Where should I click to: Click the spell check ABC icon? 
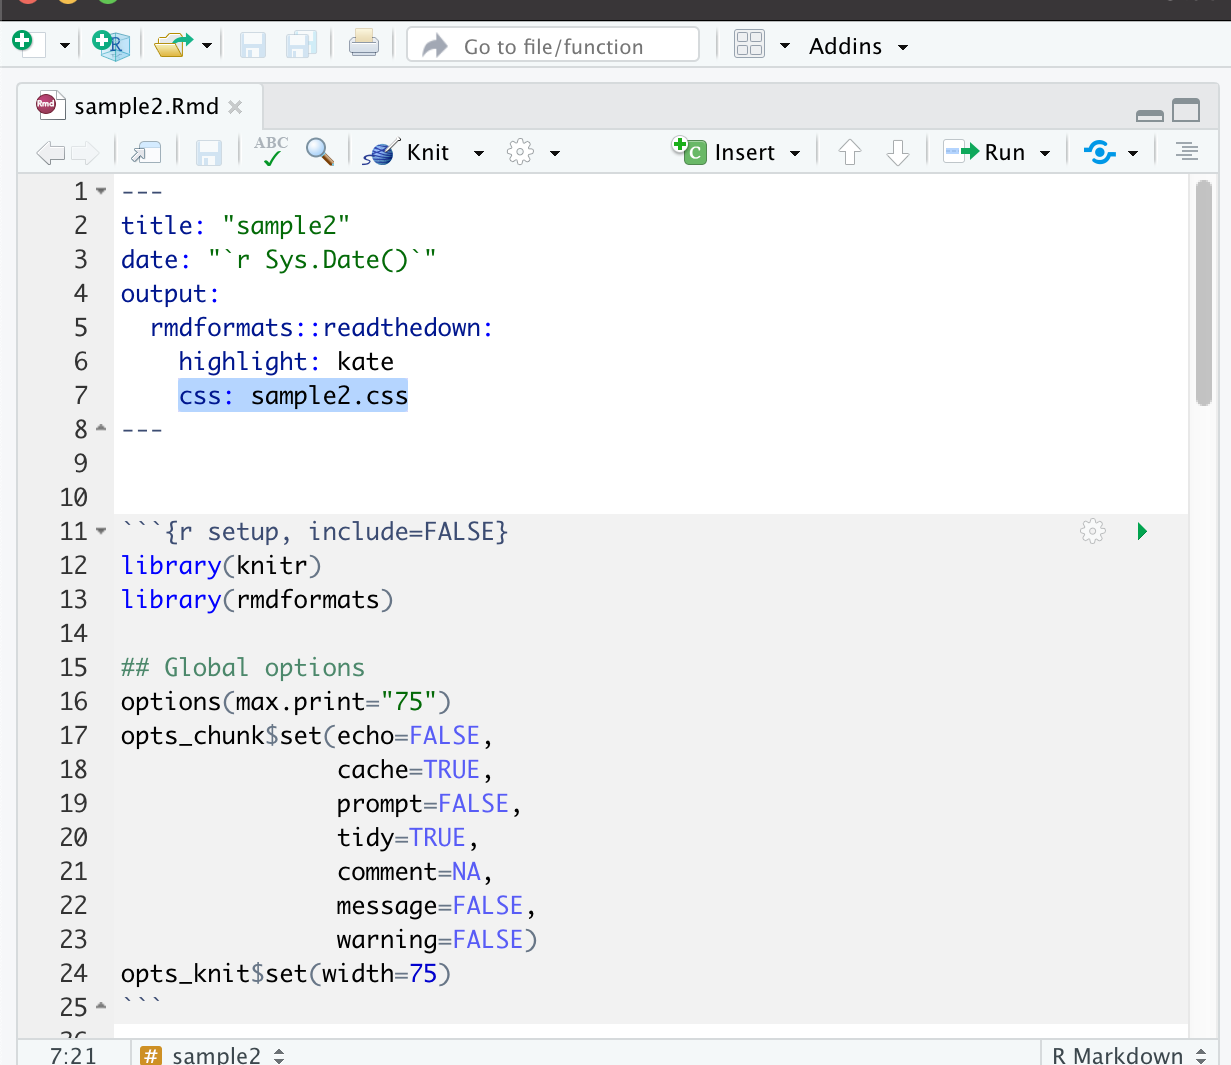tap(270, 152)
